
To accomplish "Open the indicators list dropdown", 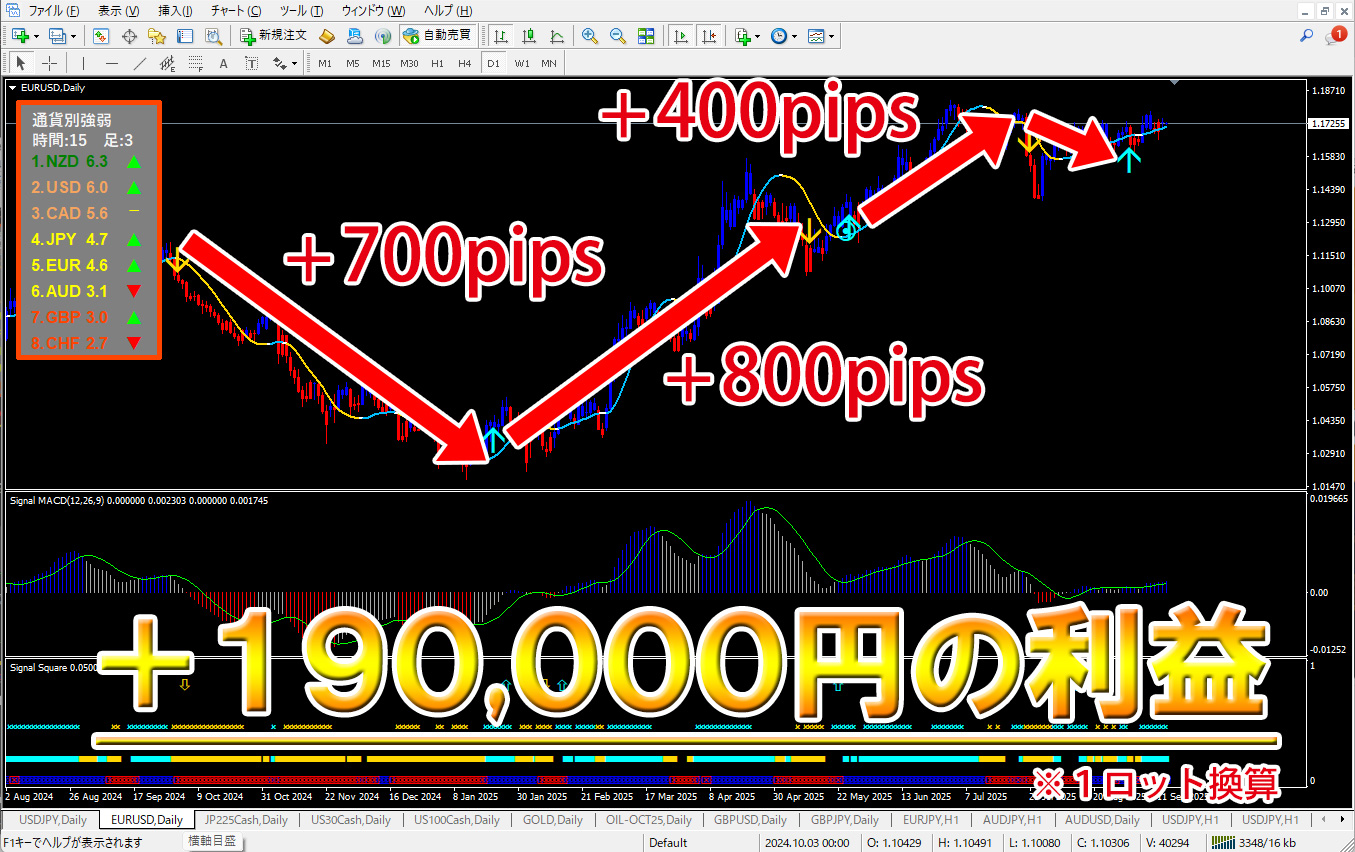I will (x=747, y=36).
